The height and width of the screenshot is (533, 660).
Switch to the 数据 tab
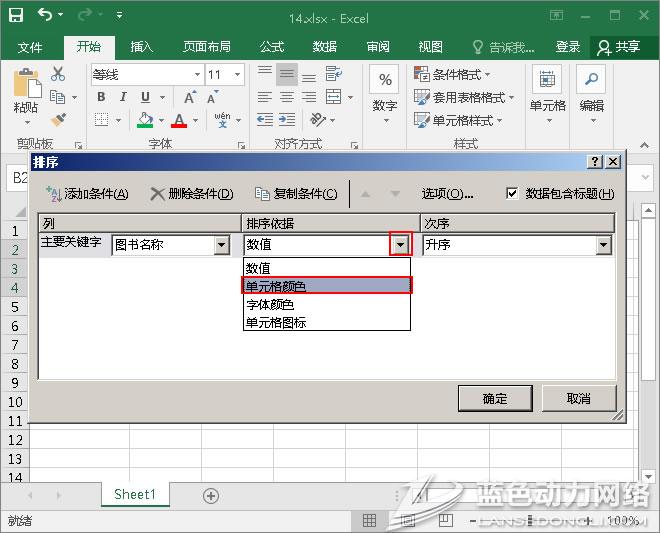pos(325,47)
